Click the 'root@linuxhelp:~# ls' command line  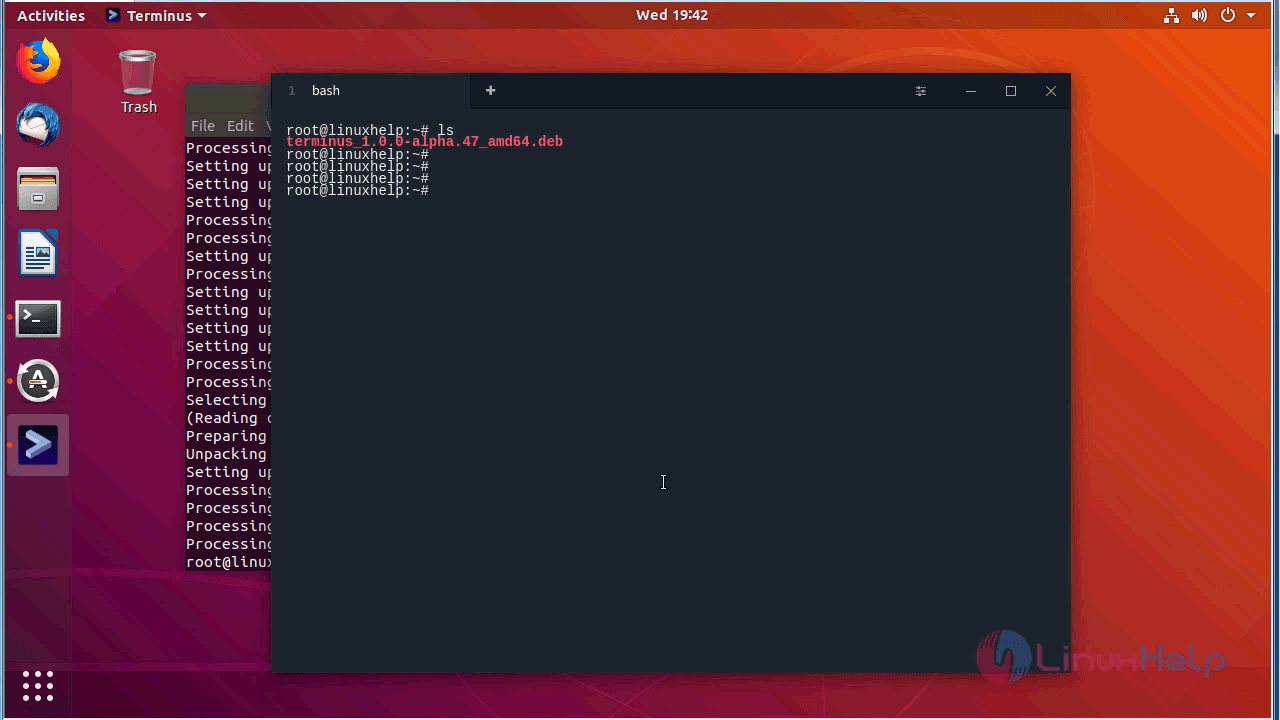click(x=370, y=130)
